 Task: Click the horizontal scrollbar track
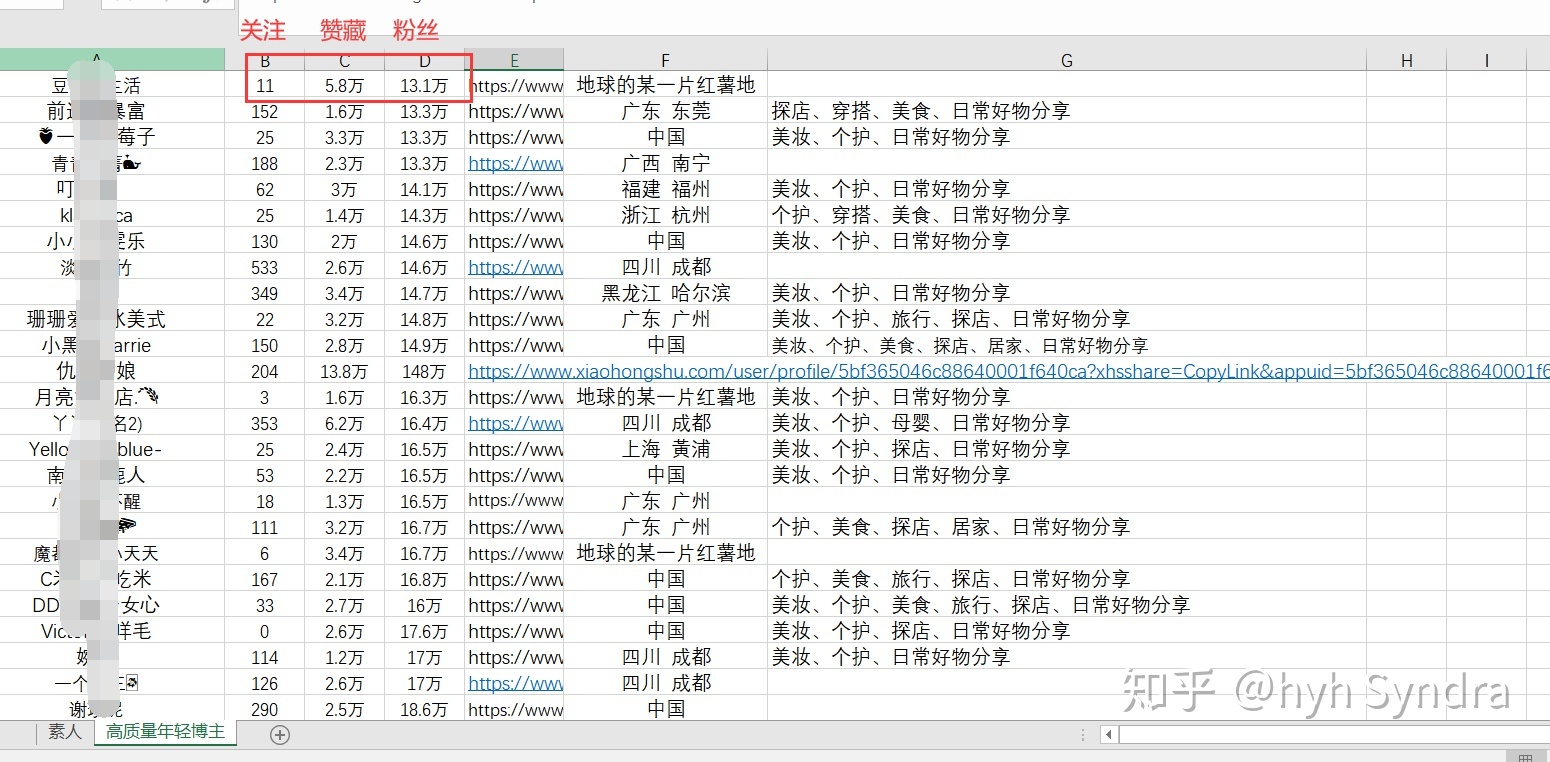[x=1330, y=735]
